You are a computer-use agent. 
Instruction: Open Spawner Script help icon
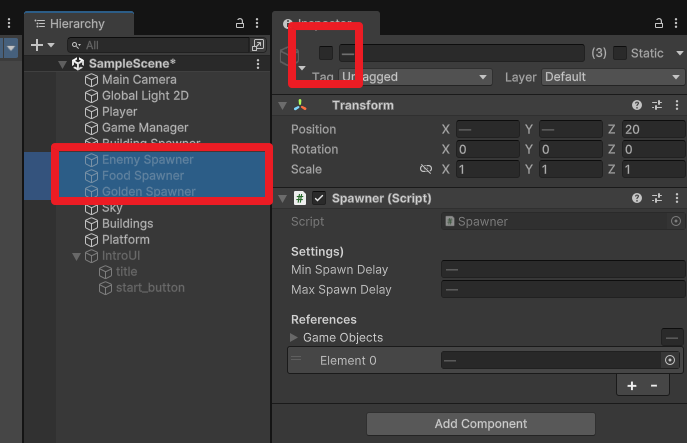(x=637, y=198)
